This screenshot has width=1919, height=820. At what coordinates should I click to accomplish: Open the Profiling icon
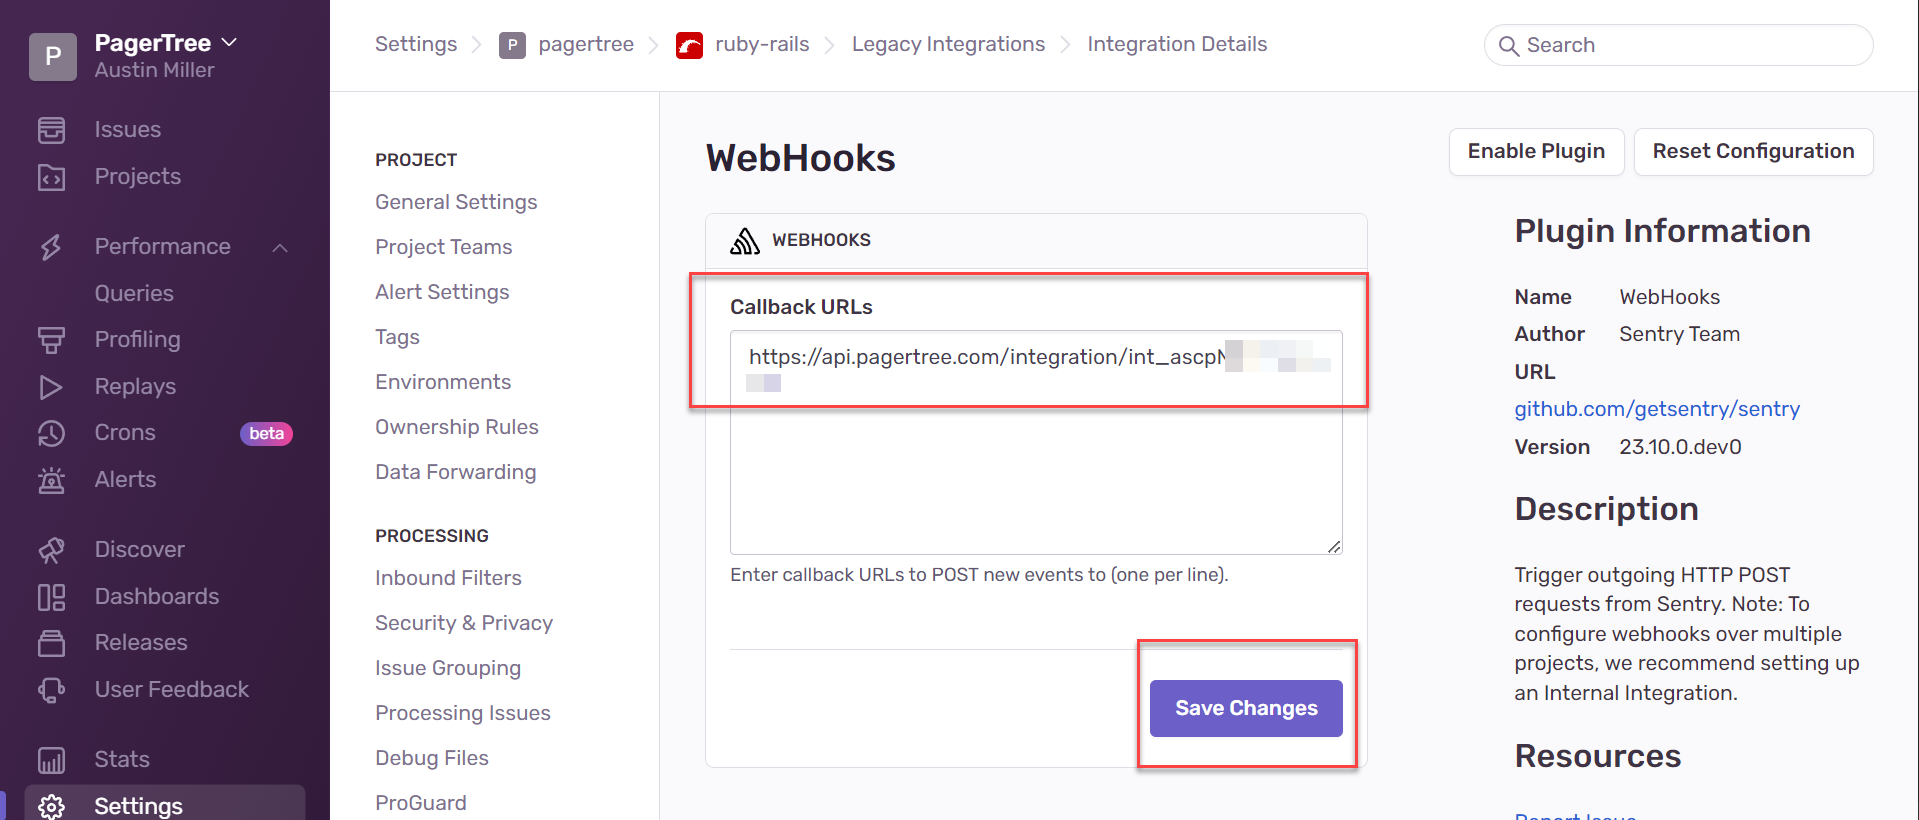coord(51,340)
